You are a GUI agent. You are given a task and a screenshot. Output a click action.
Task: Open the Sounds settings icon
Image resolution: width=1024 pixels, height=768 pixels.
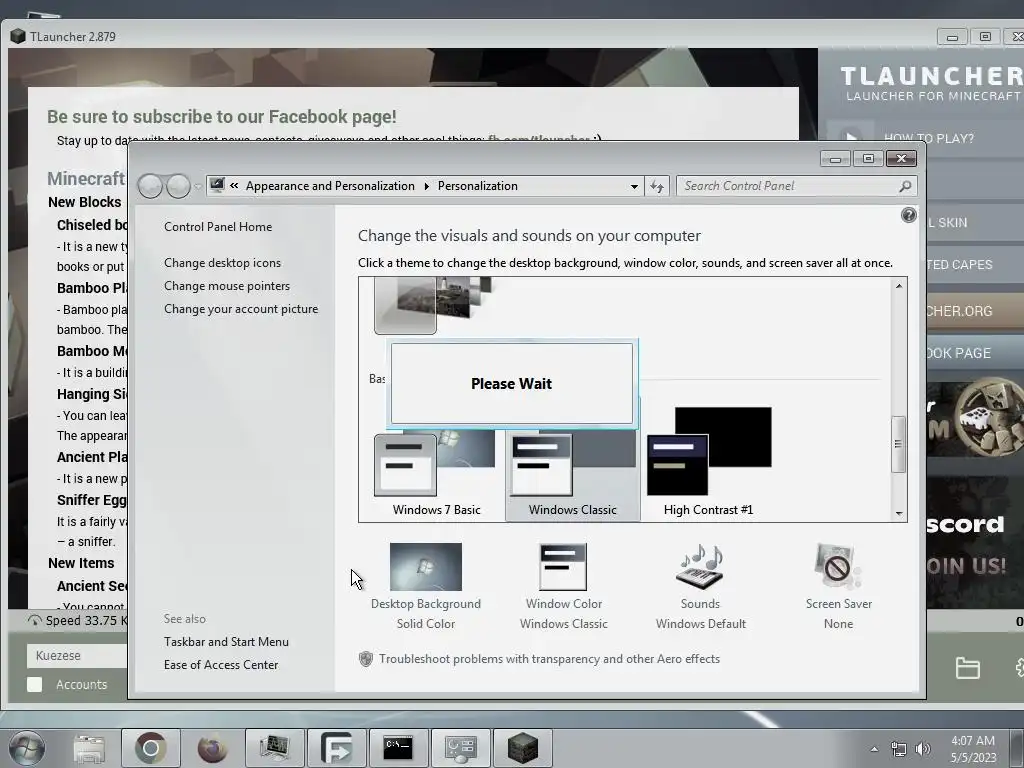point(700,567)
